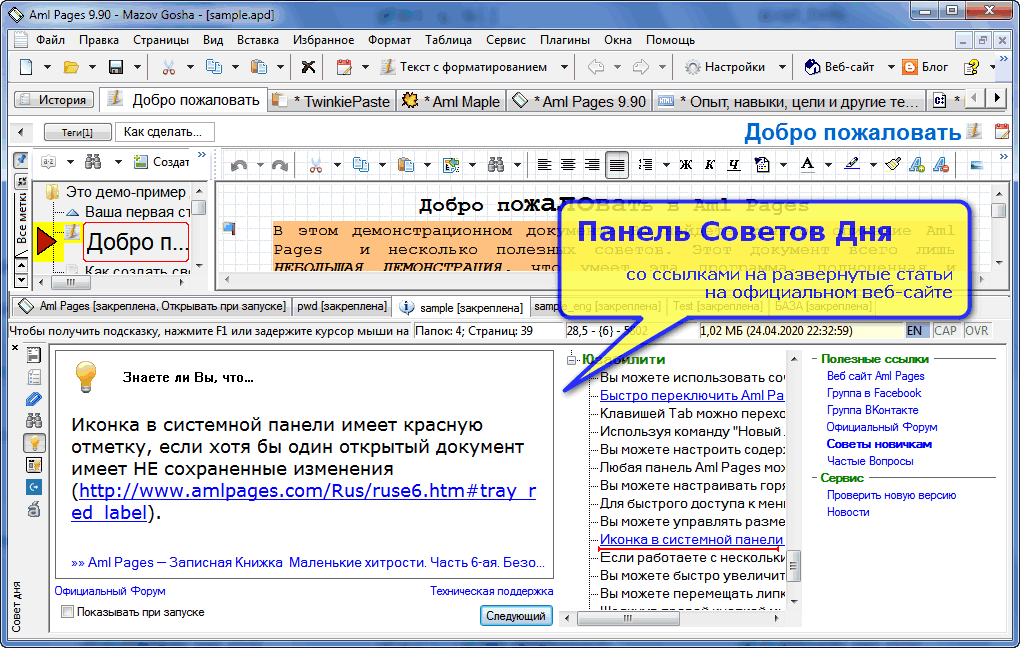Screen dimensions: 1020x648
Task: Open the Блог toolbar button
Action: coord(926,67)
